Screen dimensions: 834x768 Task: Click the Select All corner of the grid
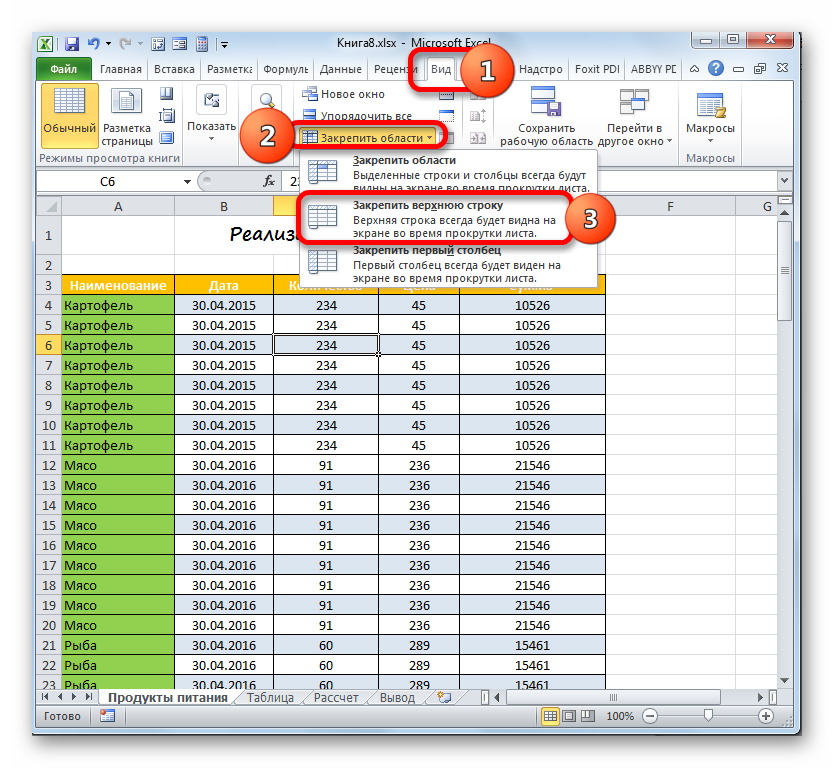pyautogui.click(x=49, y=206)
